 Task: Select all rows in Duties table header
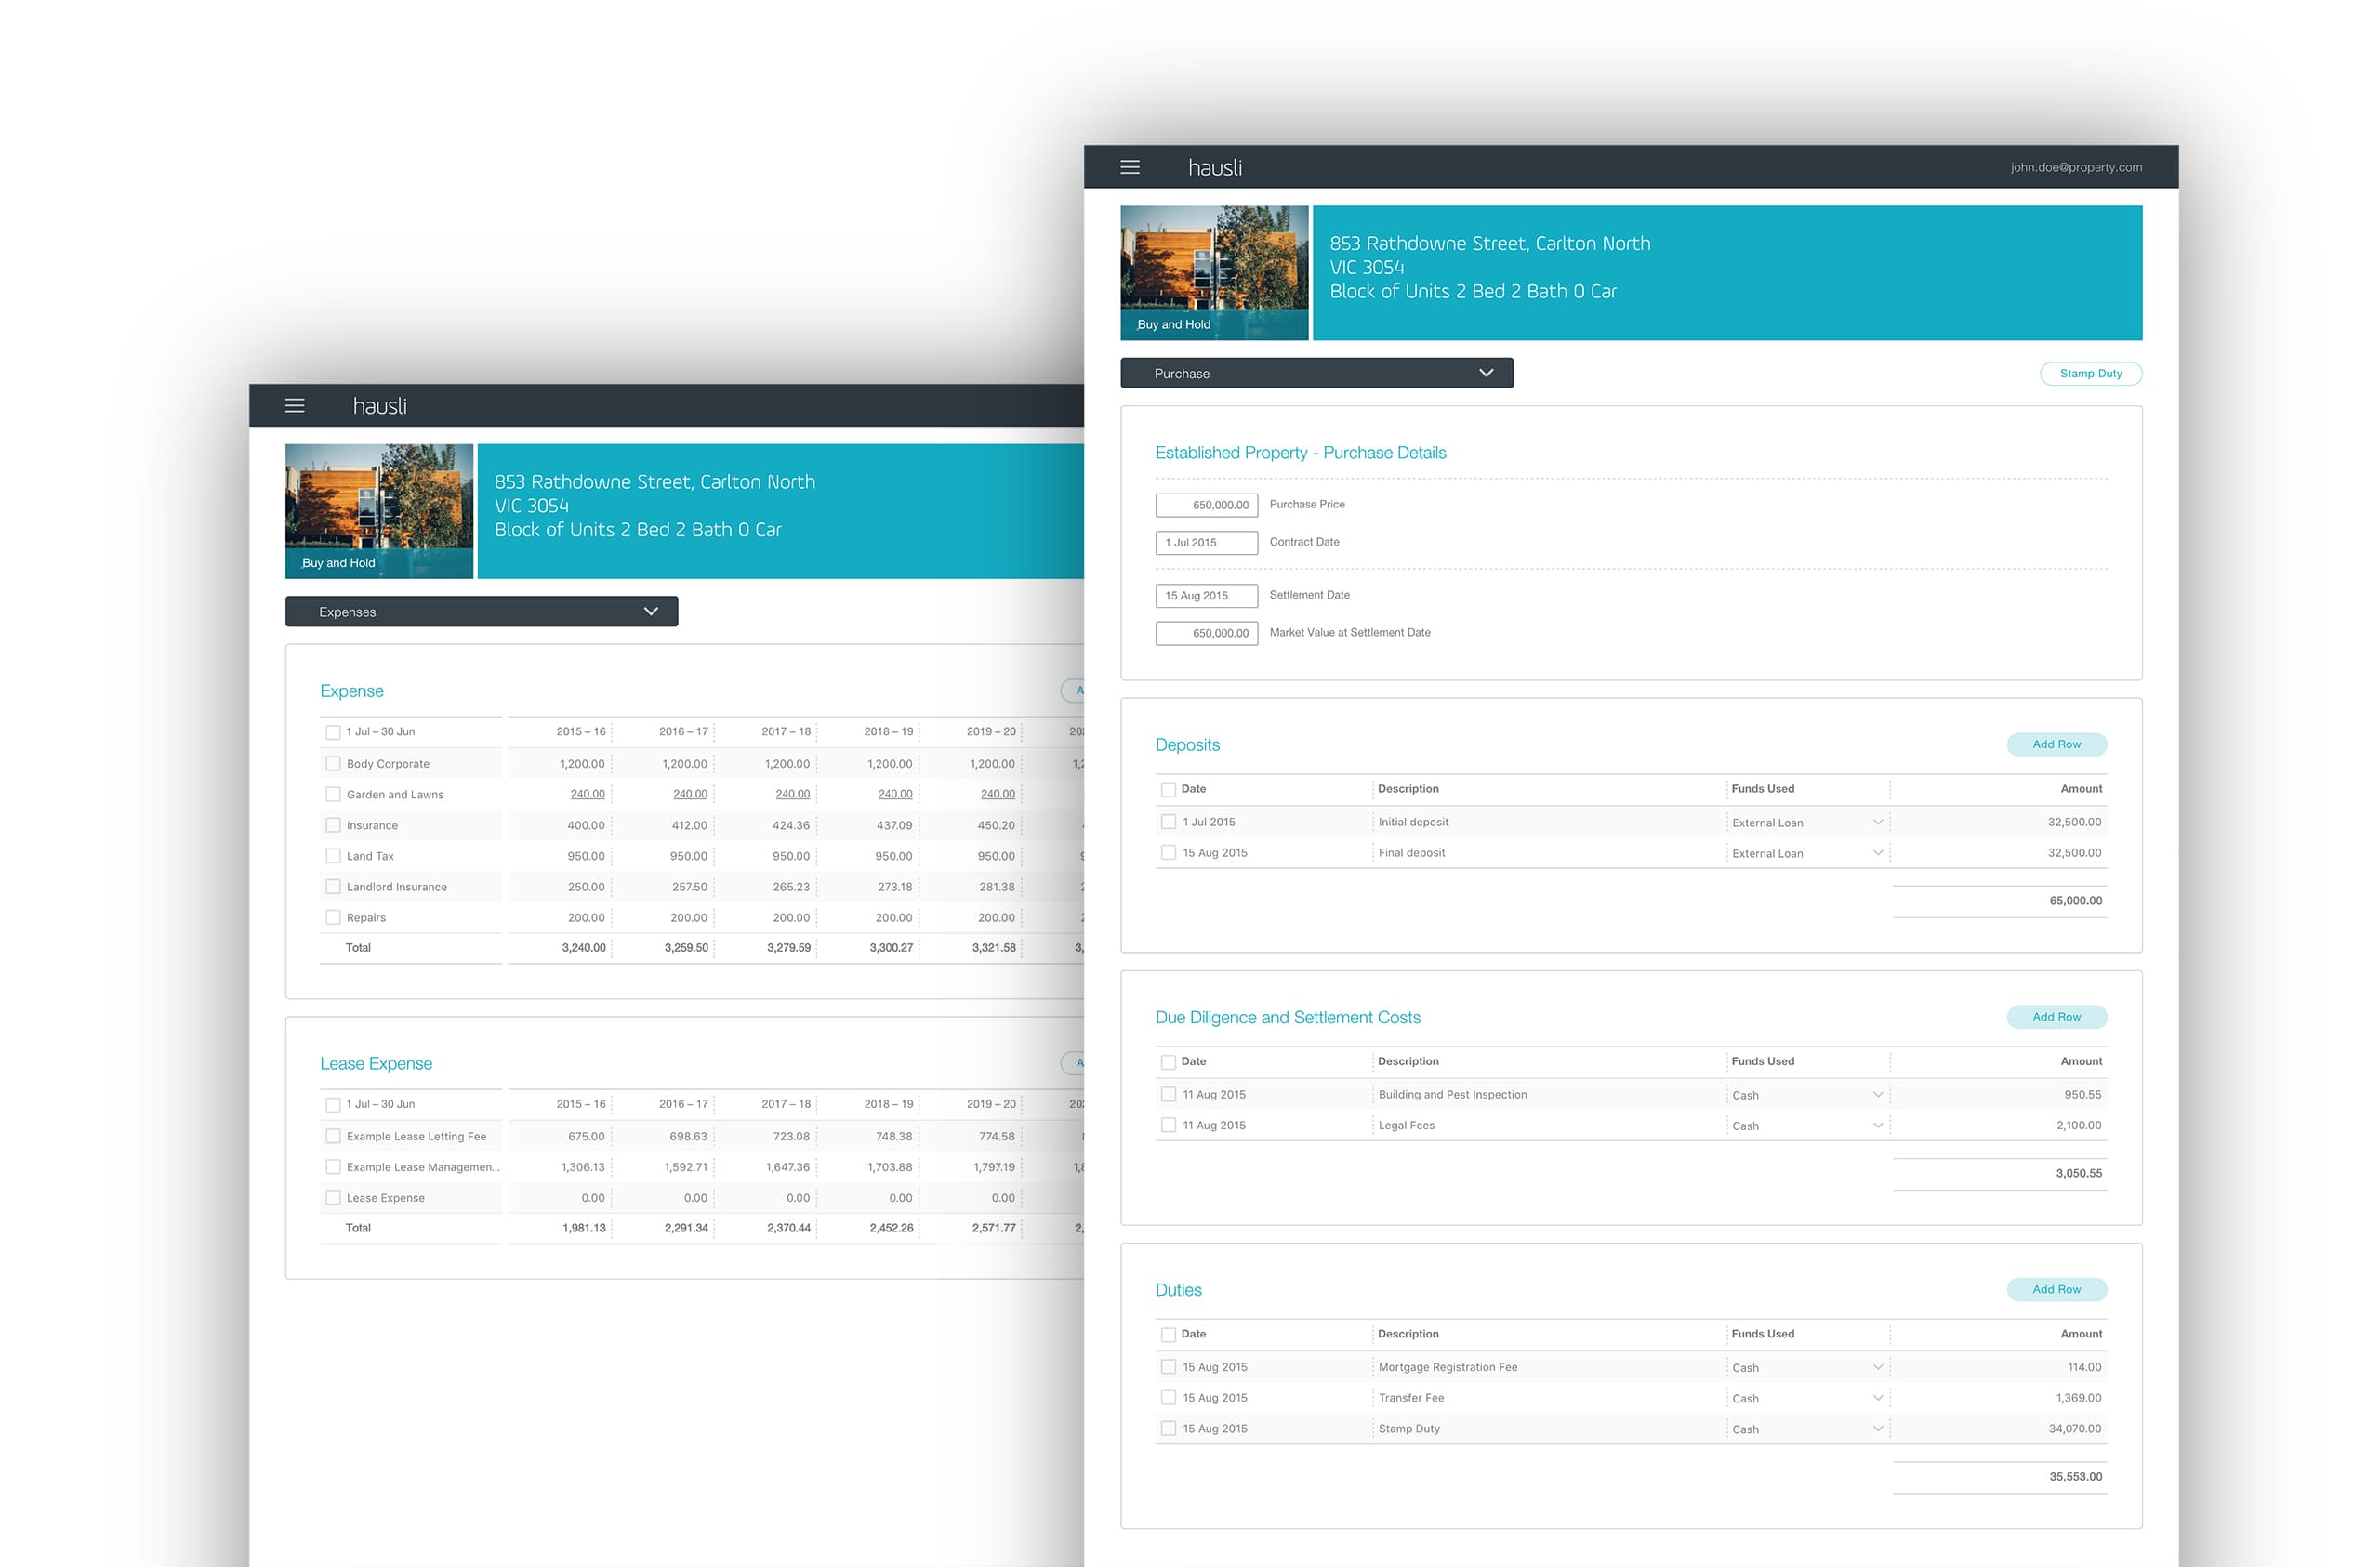(x=1168, y=1334)
